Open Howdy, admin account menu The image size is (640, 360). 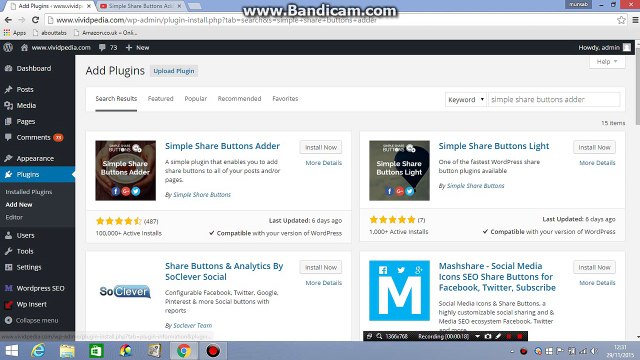(x=604, y=47)
